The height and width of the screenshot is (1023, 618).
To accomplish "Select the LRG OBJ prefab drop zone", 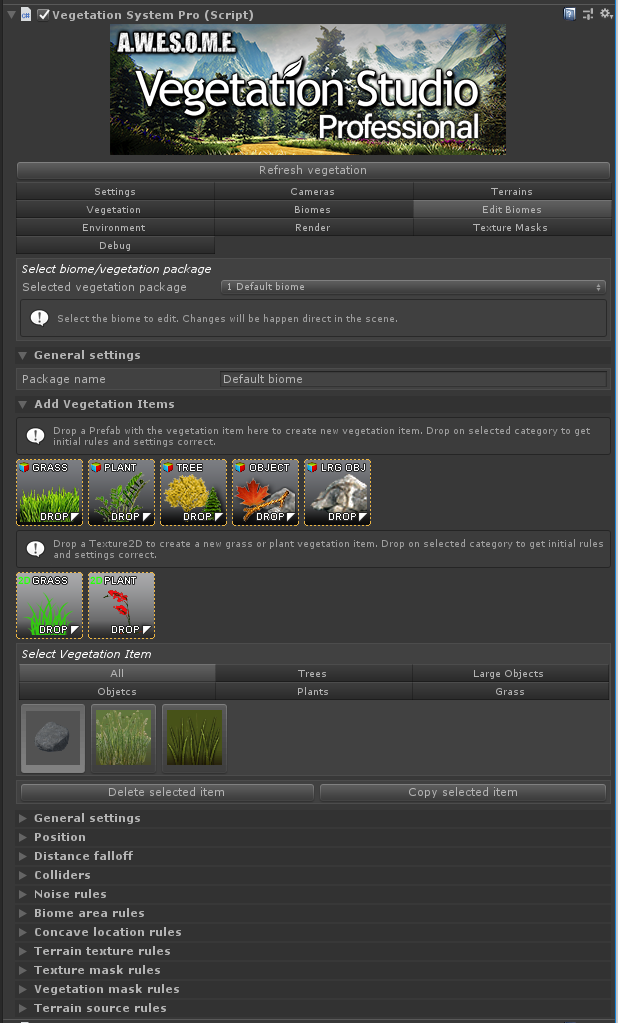I will coord(337,493).
